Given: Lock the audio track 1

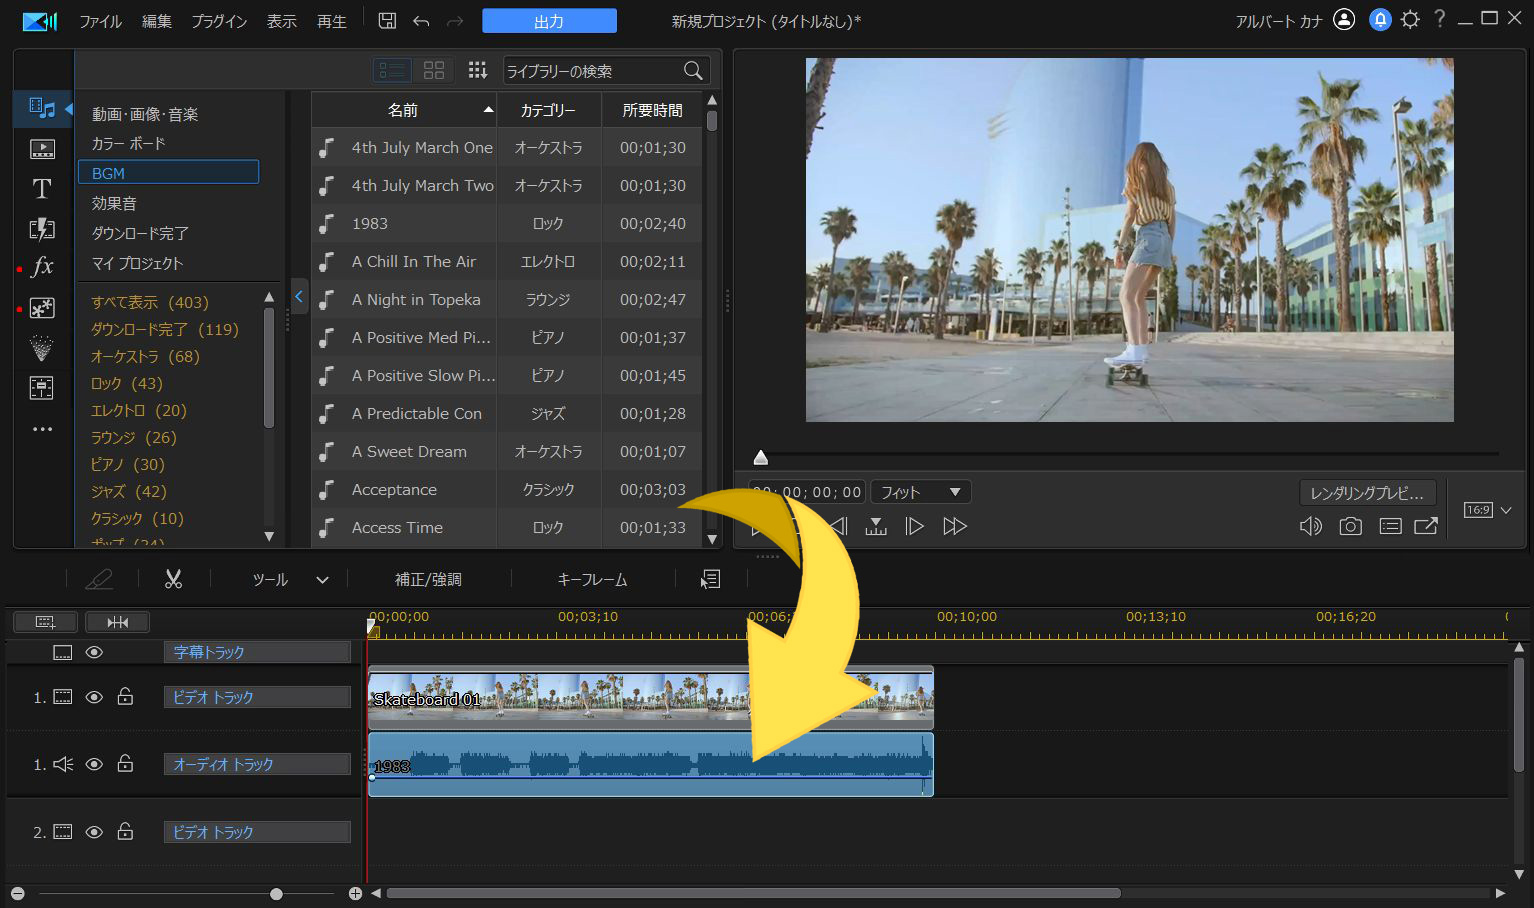Looking at the screenshot, I should (125, 764).
